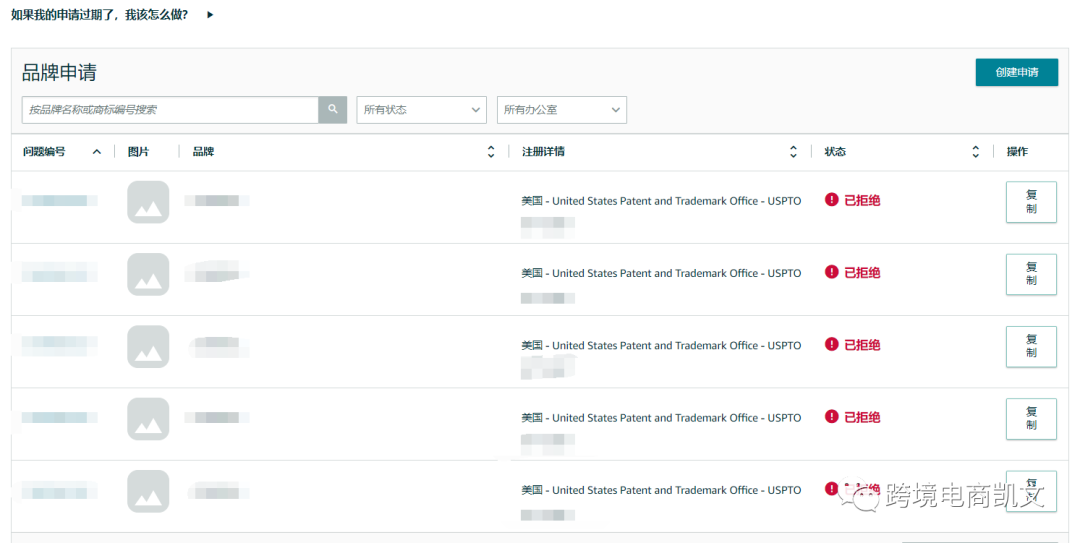This screenshot has height=543, width=1080.
Task: Click the 创建申请 button
Action: (x=1017, y=72)
